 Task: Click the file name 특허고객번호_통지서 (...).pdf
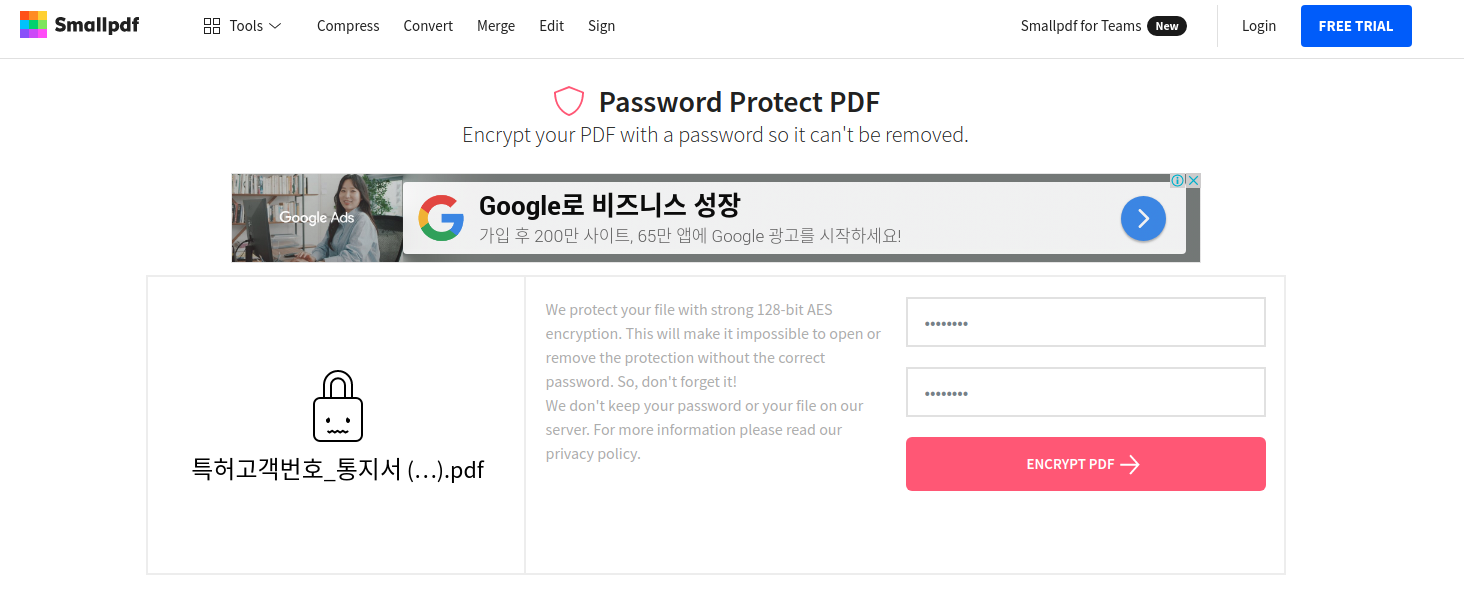pos(337,469)
